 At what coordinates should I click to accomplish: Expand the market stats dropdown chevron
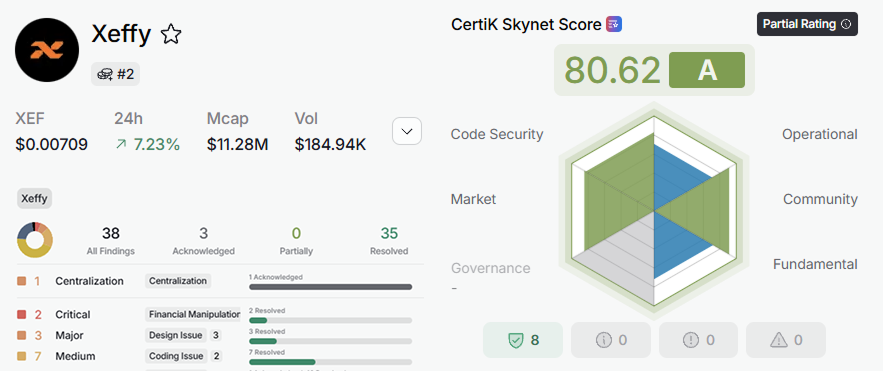click(x=407, y=131)
